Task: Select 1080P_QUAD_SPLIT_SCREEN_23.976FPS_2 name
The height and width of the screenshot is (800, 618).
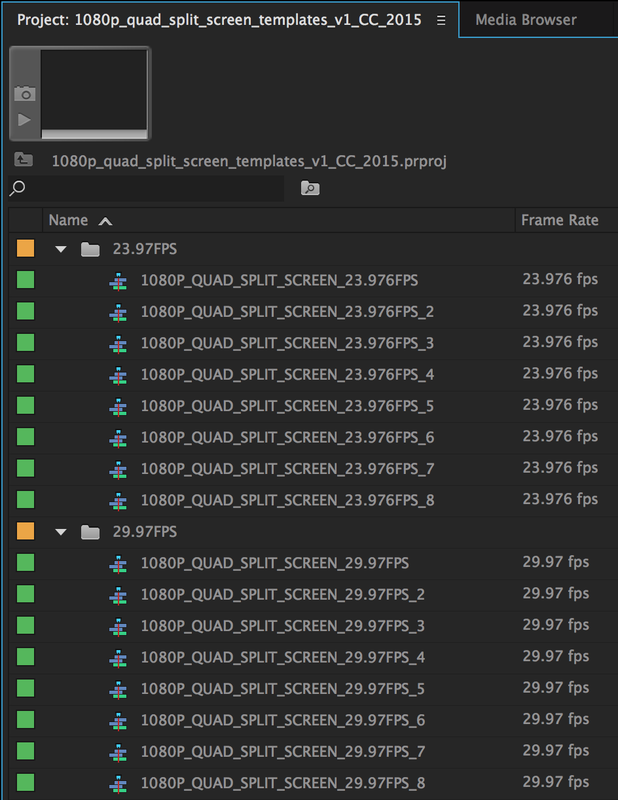Action: point(287,312)
